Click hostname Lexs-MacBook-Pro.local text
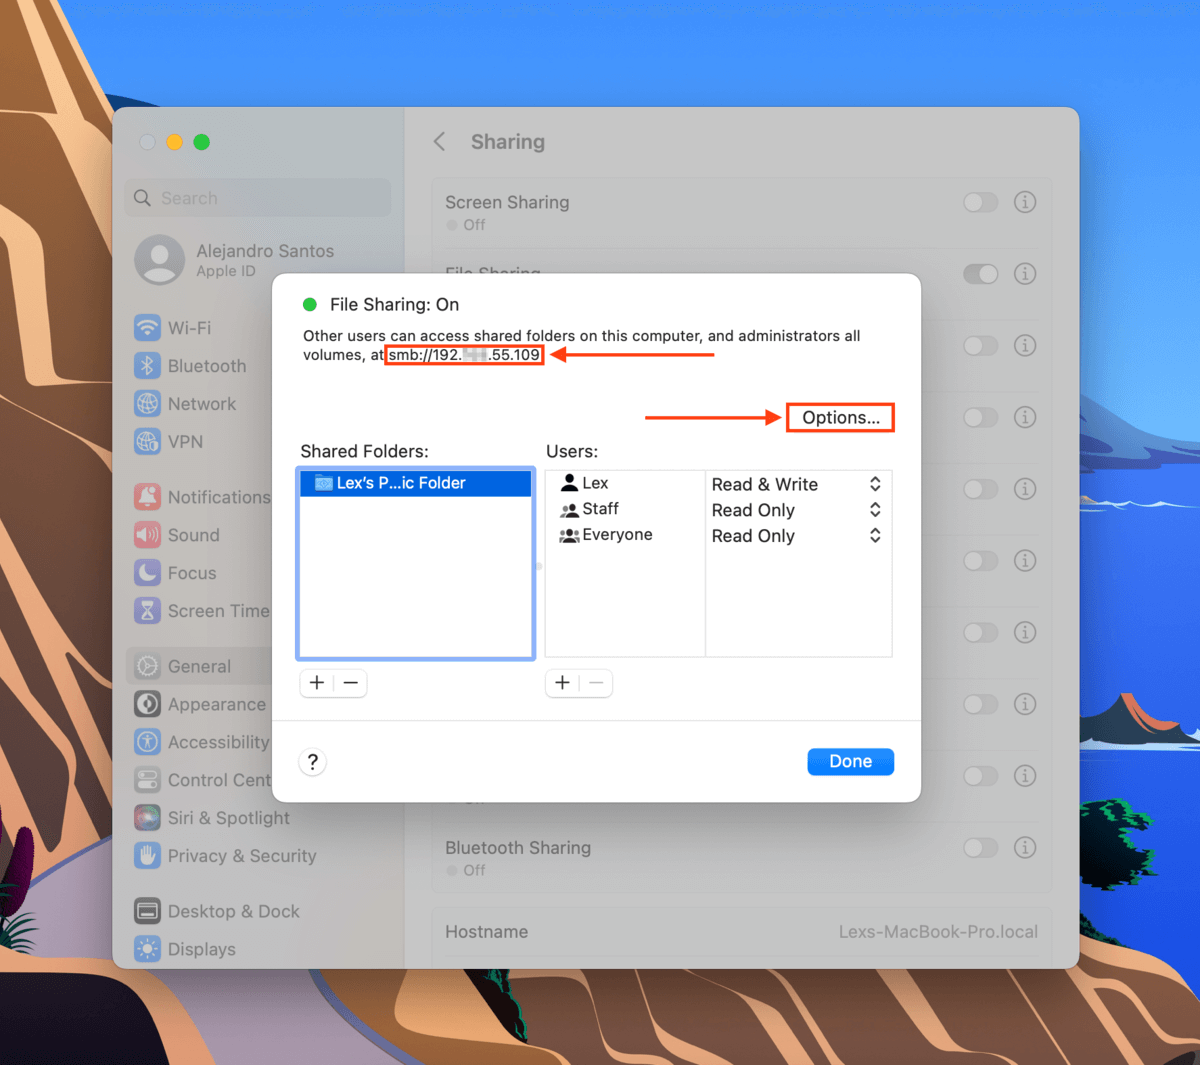 (938, 932)
